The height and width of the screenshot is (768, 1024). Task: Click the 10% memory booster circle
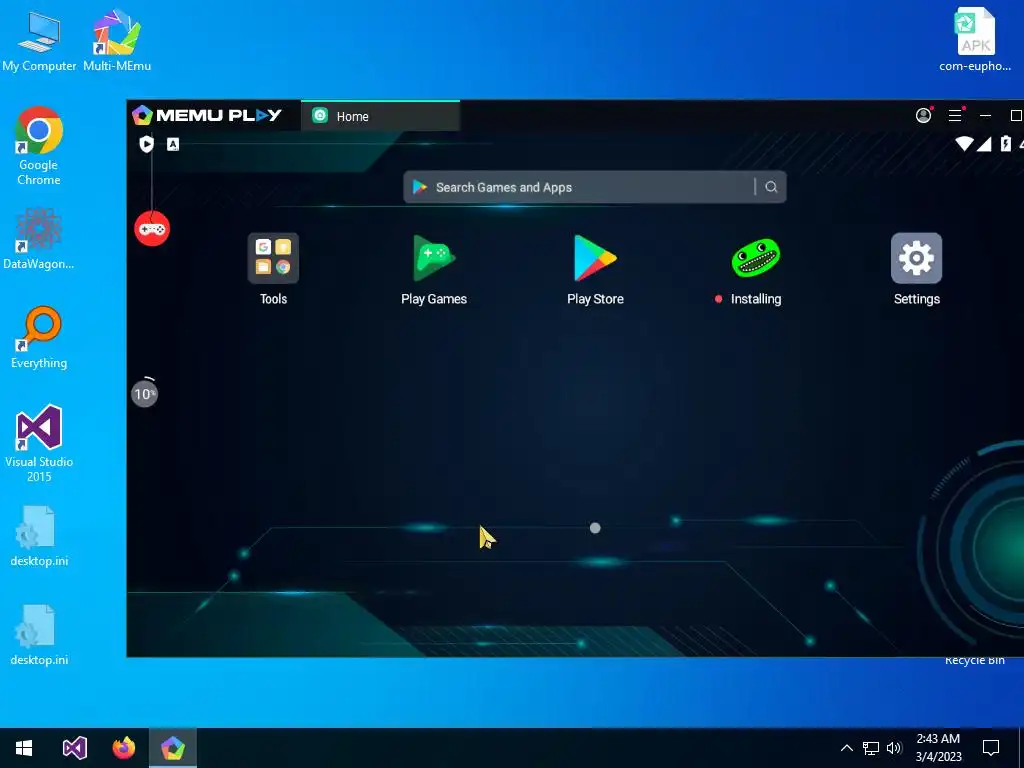pos(144,393)
